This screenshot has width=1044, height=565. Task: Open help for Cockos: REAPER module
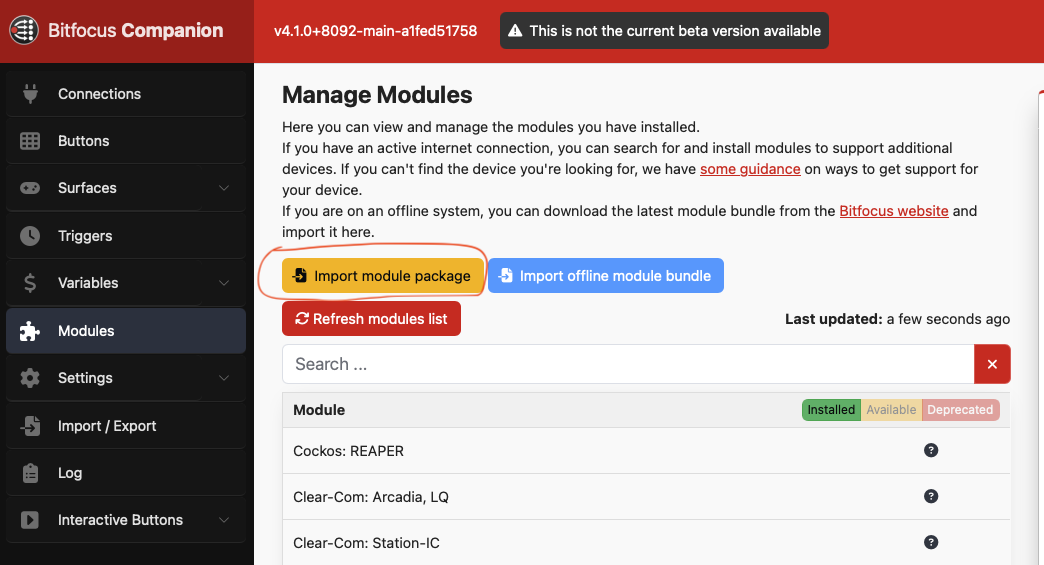[x=931, y=451]
